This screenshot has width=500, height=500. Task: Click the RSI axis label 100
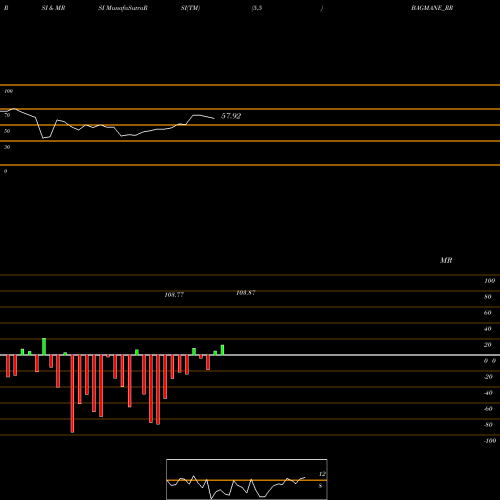(8, 91)
